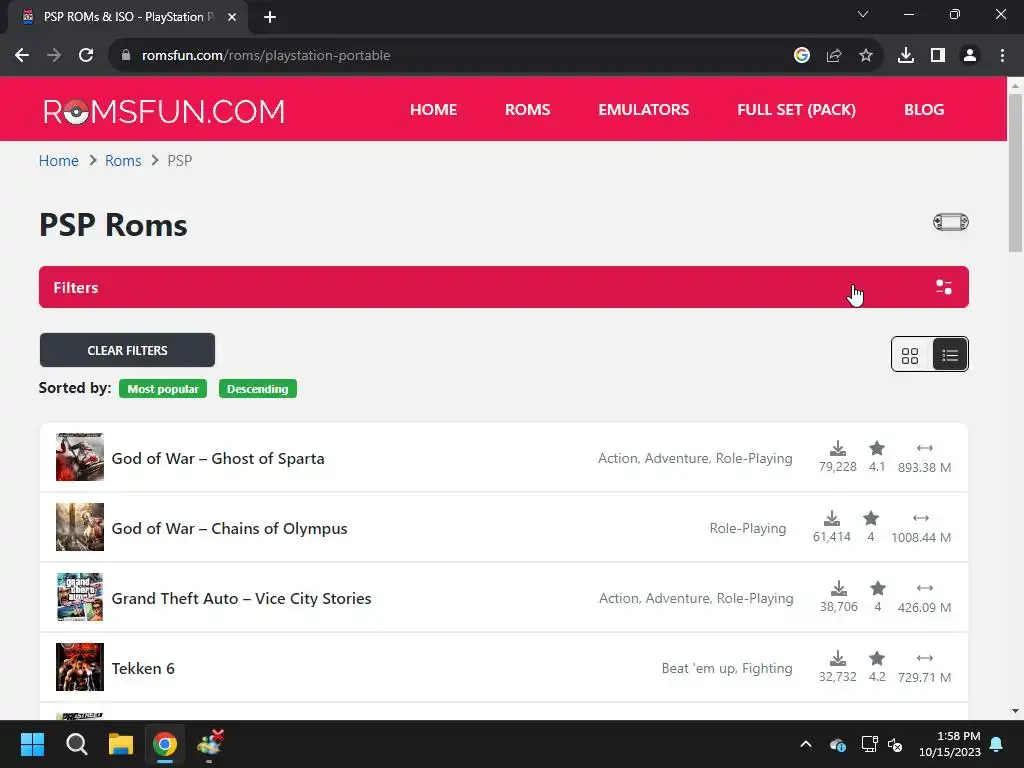This screenshot has height=768, width=1024.
Task: Click the PSP console icon by the heading
Action: [x=951, y=223]
